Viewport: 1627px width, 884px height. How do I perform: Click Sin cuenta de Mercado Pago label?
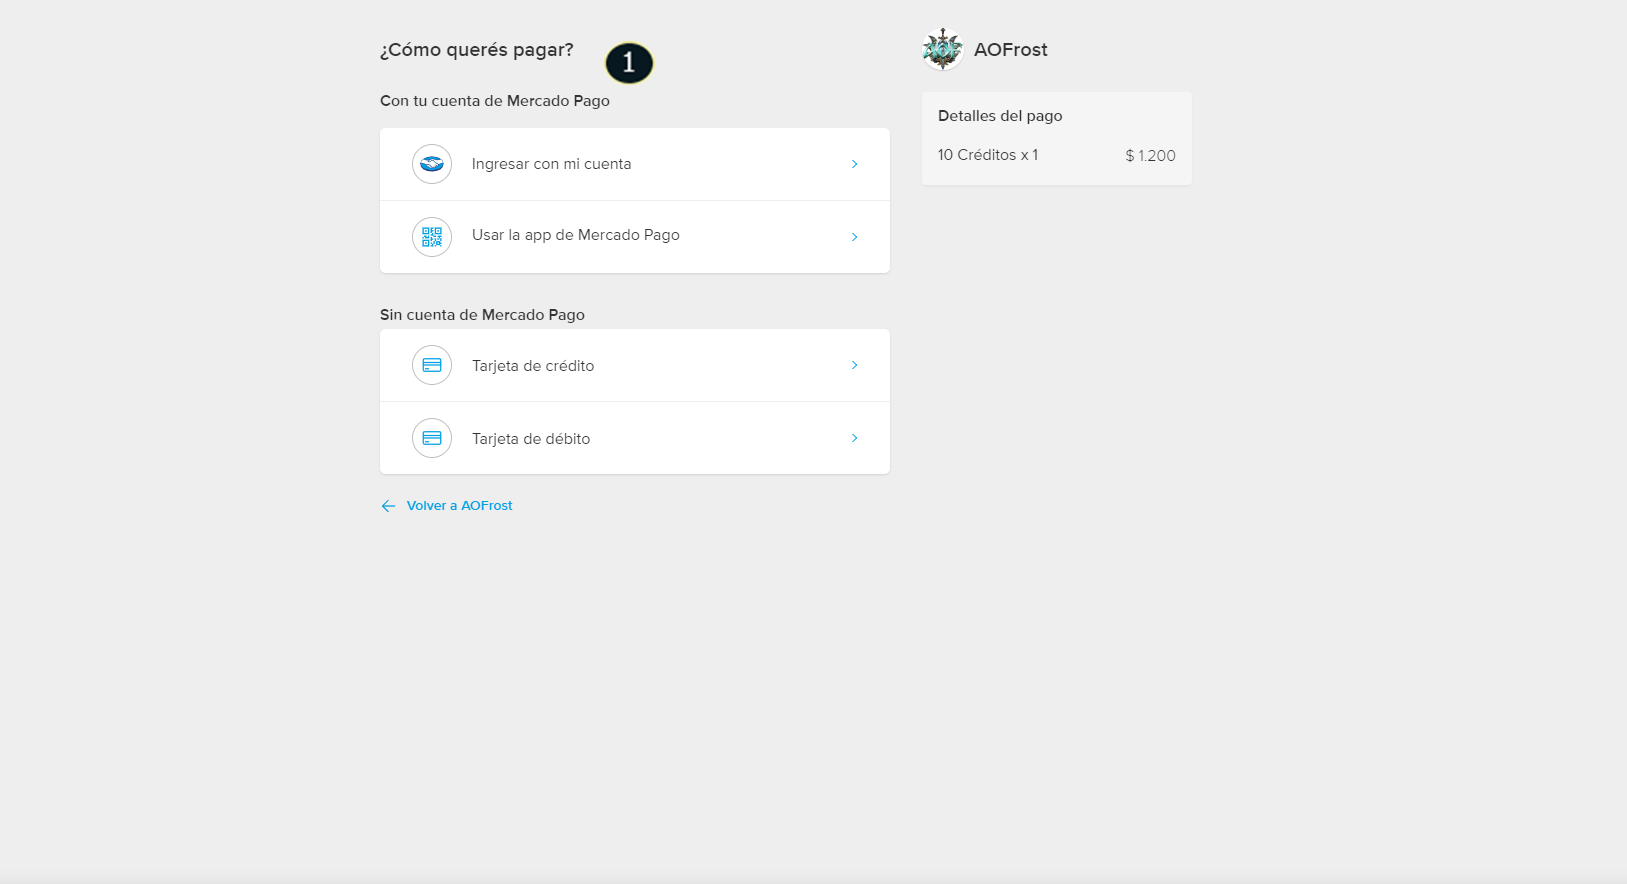coord(482,315)
